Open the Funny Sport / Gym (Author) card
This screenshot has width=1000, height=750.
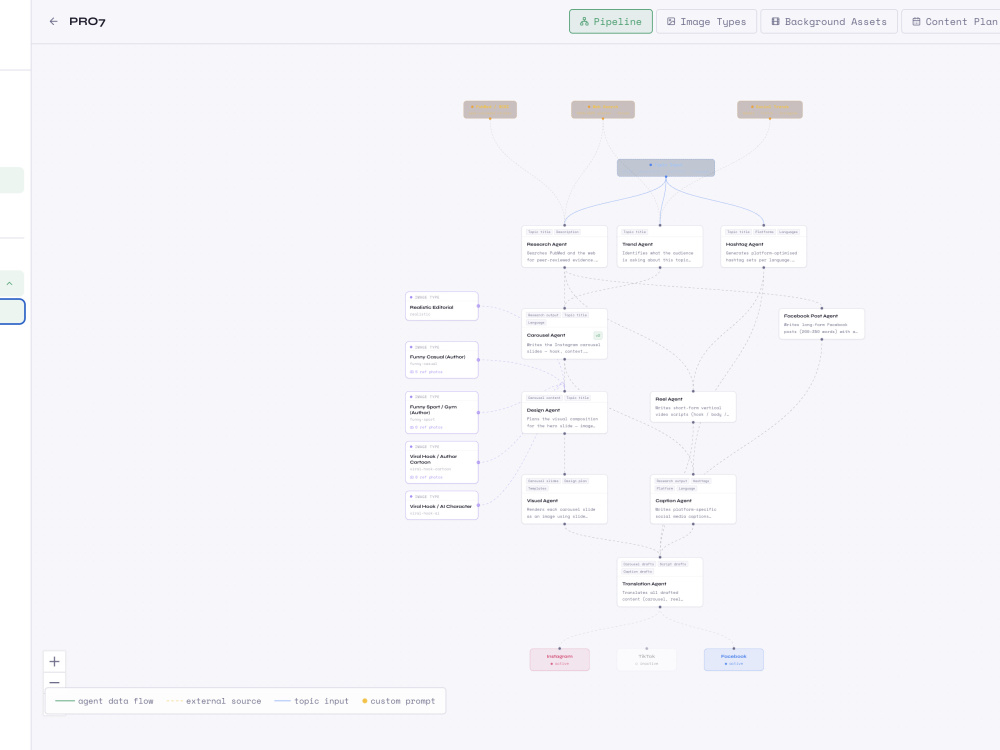[x=441, y=413]
